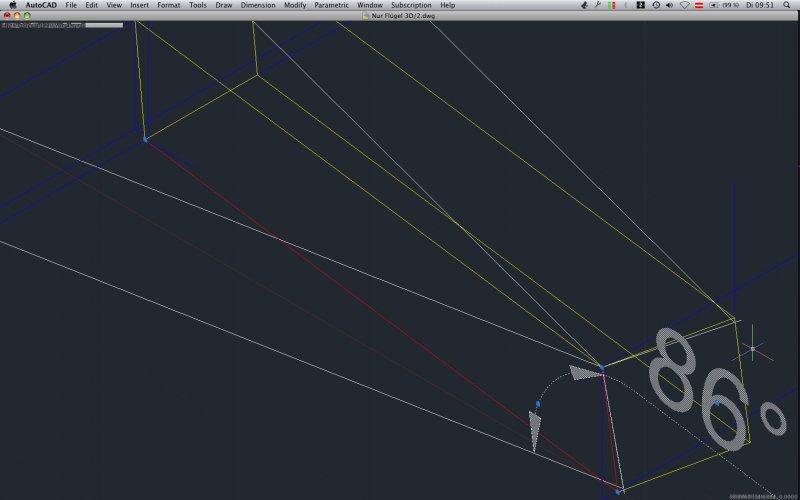Screen dimensions: 800x500
Task: Open the Parametric menu
Action: [332, 5]
